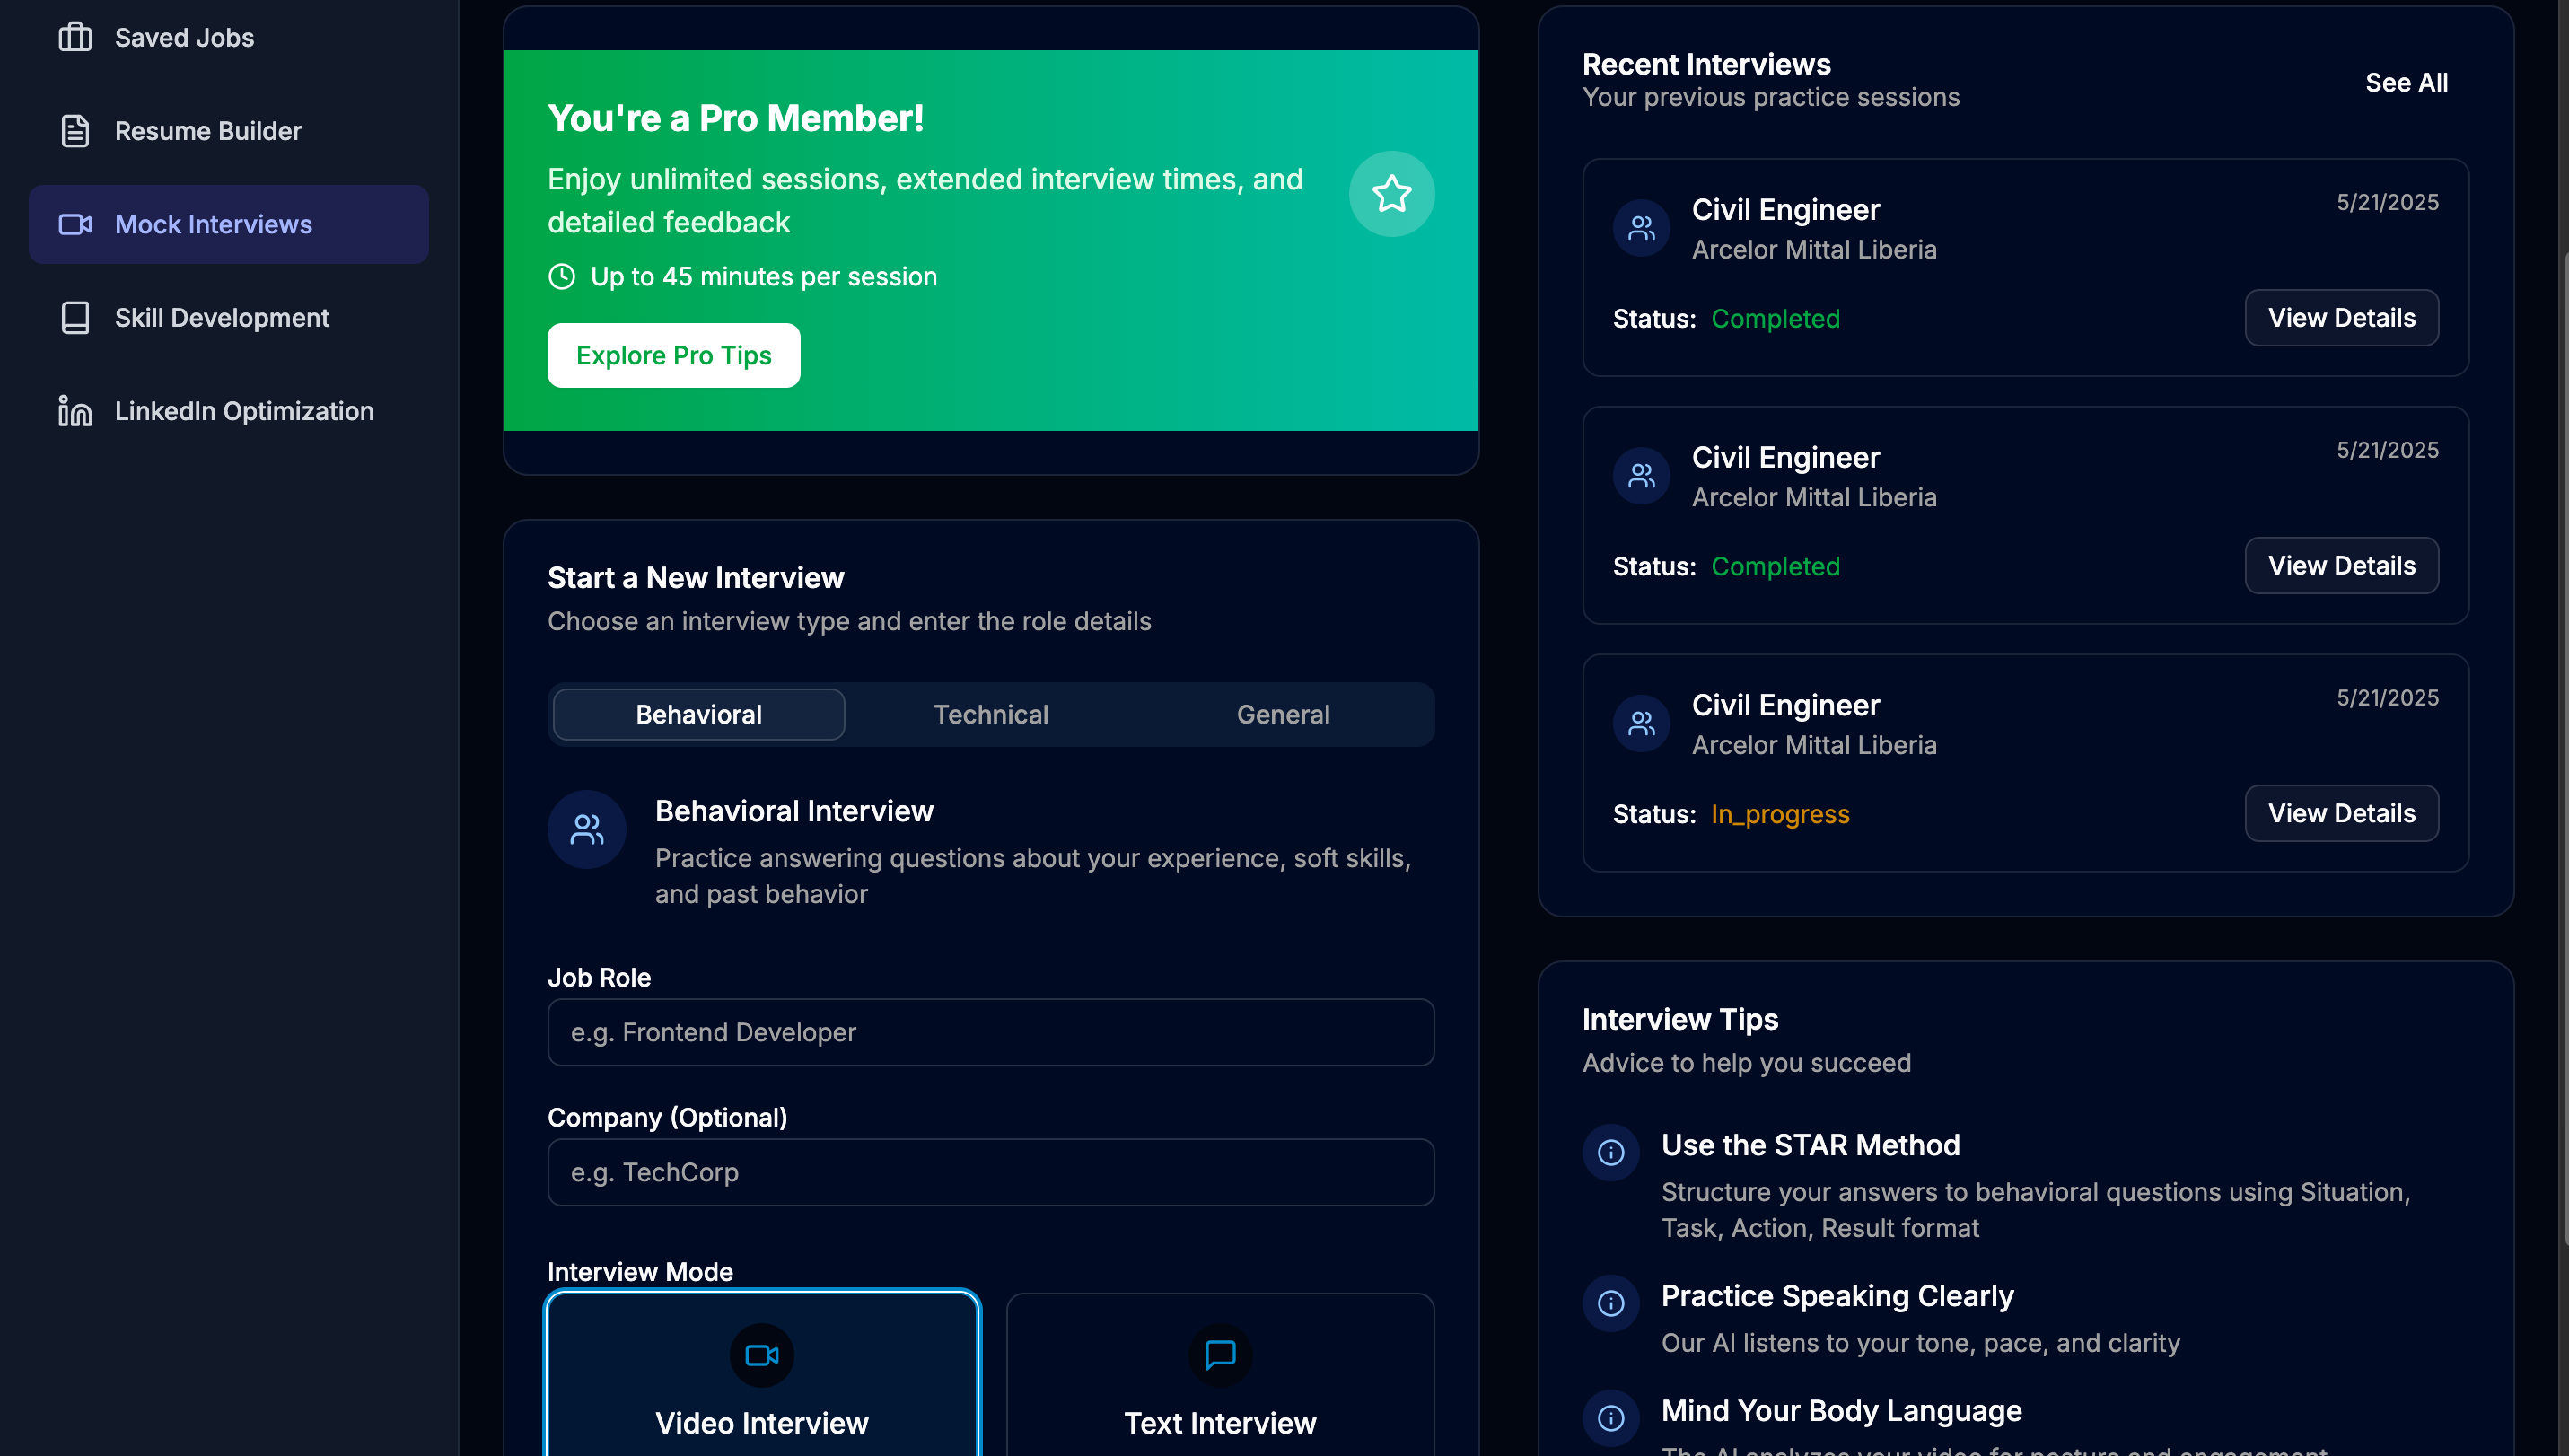Click the Video Interview camera icon
The height and width of the screenshot is (1456, 2569).
point(762,1355)
